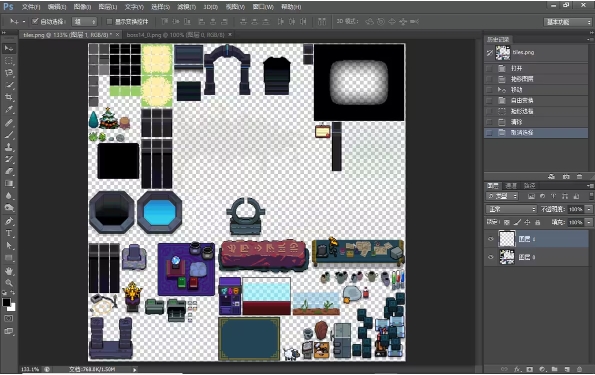
Task: Select the Lasso tool
Action: (x=9, y=73)
